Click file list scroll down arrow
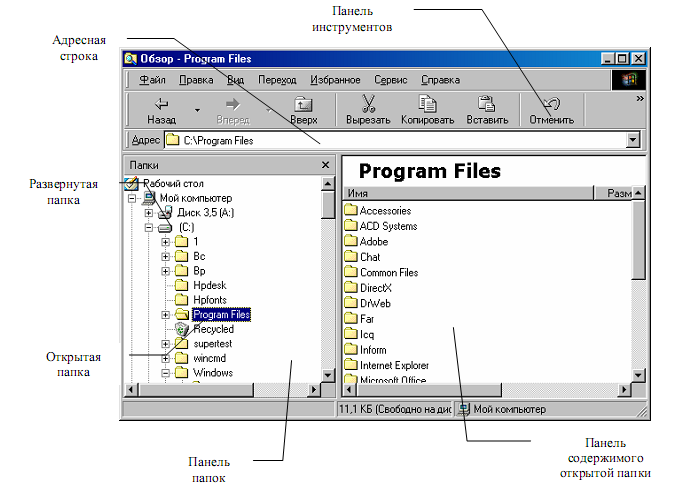This screenshot has width=694, height=493. click(x=638, y=375)
